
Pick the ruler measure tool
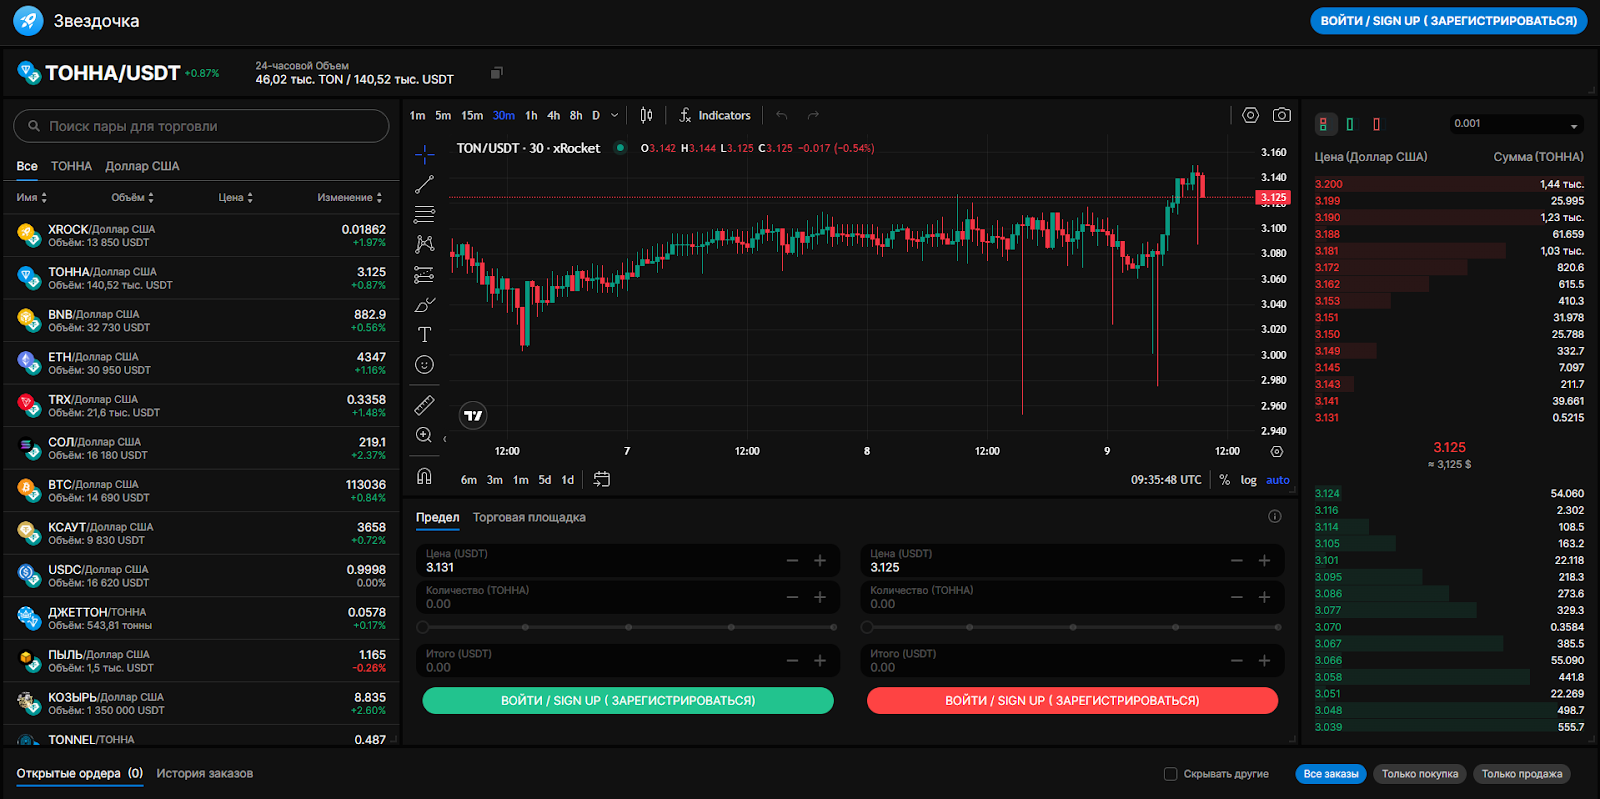tap(424, 405)
